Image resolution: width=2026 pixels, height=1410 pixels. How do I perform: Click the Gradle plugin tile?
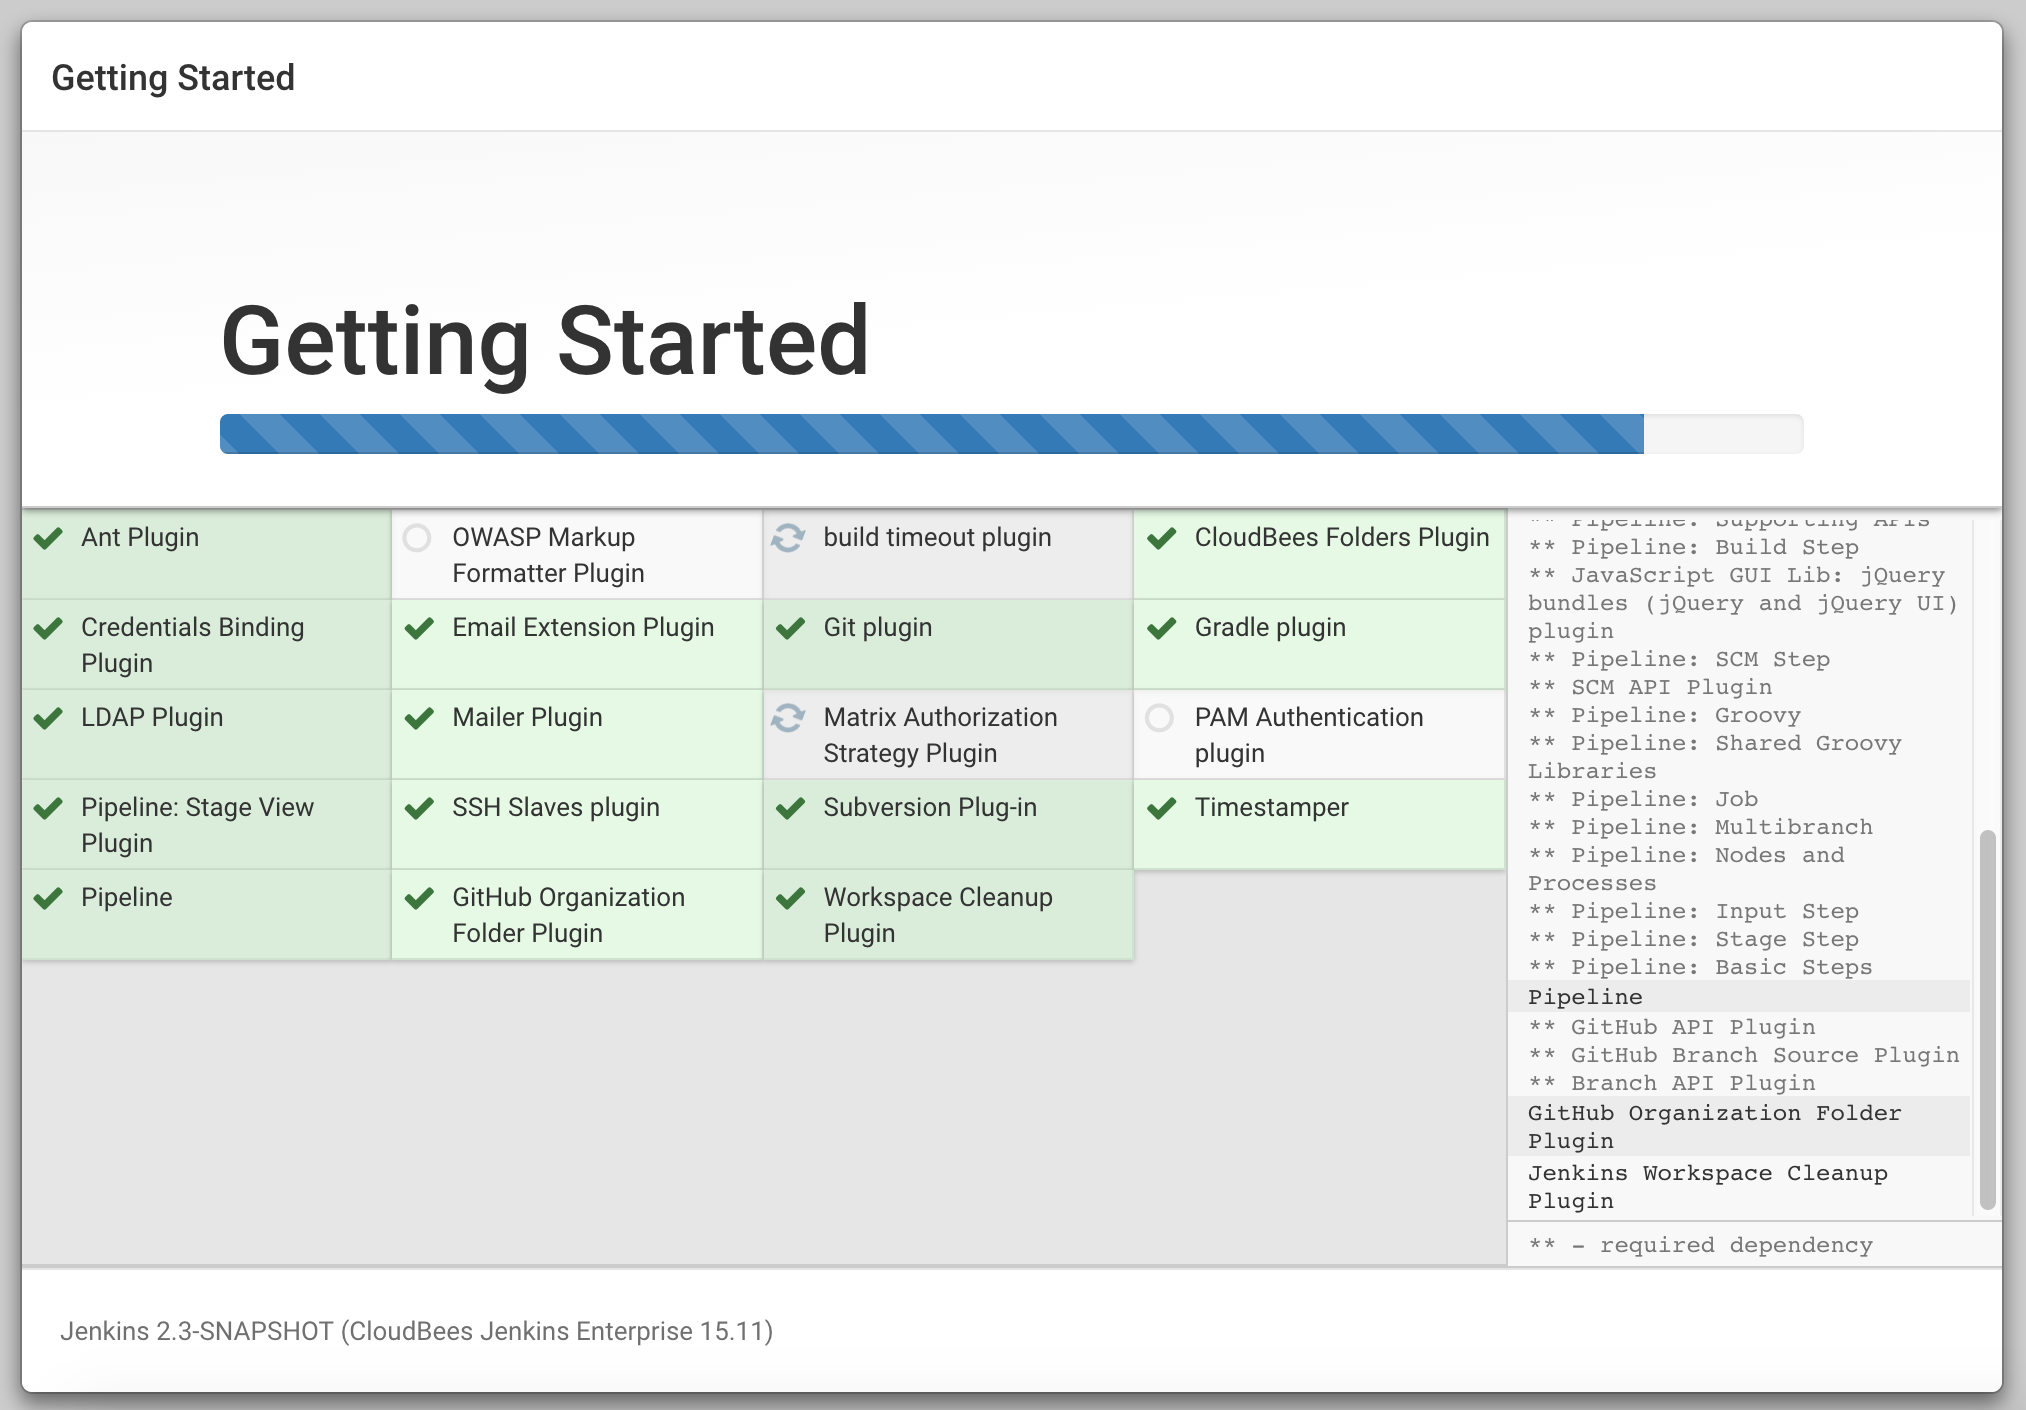[x=1269, y=628]
